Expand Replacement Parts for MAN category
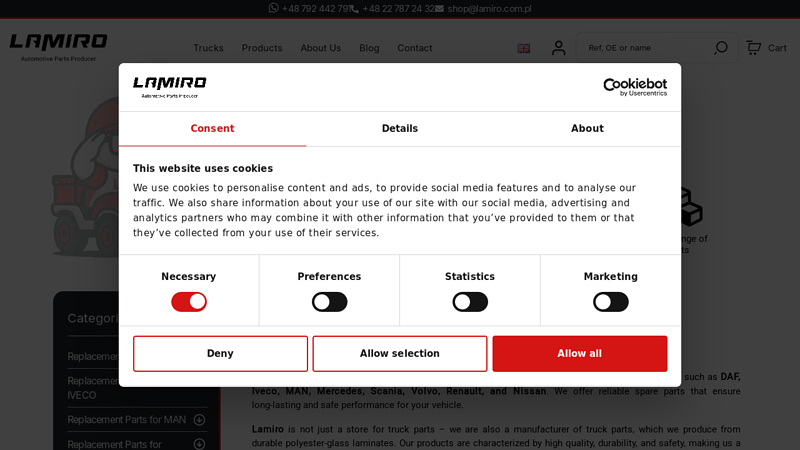This screenshot has height=450, width=800. point(199,420)
